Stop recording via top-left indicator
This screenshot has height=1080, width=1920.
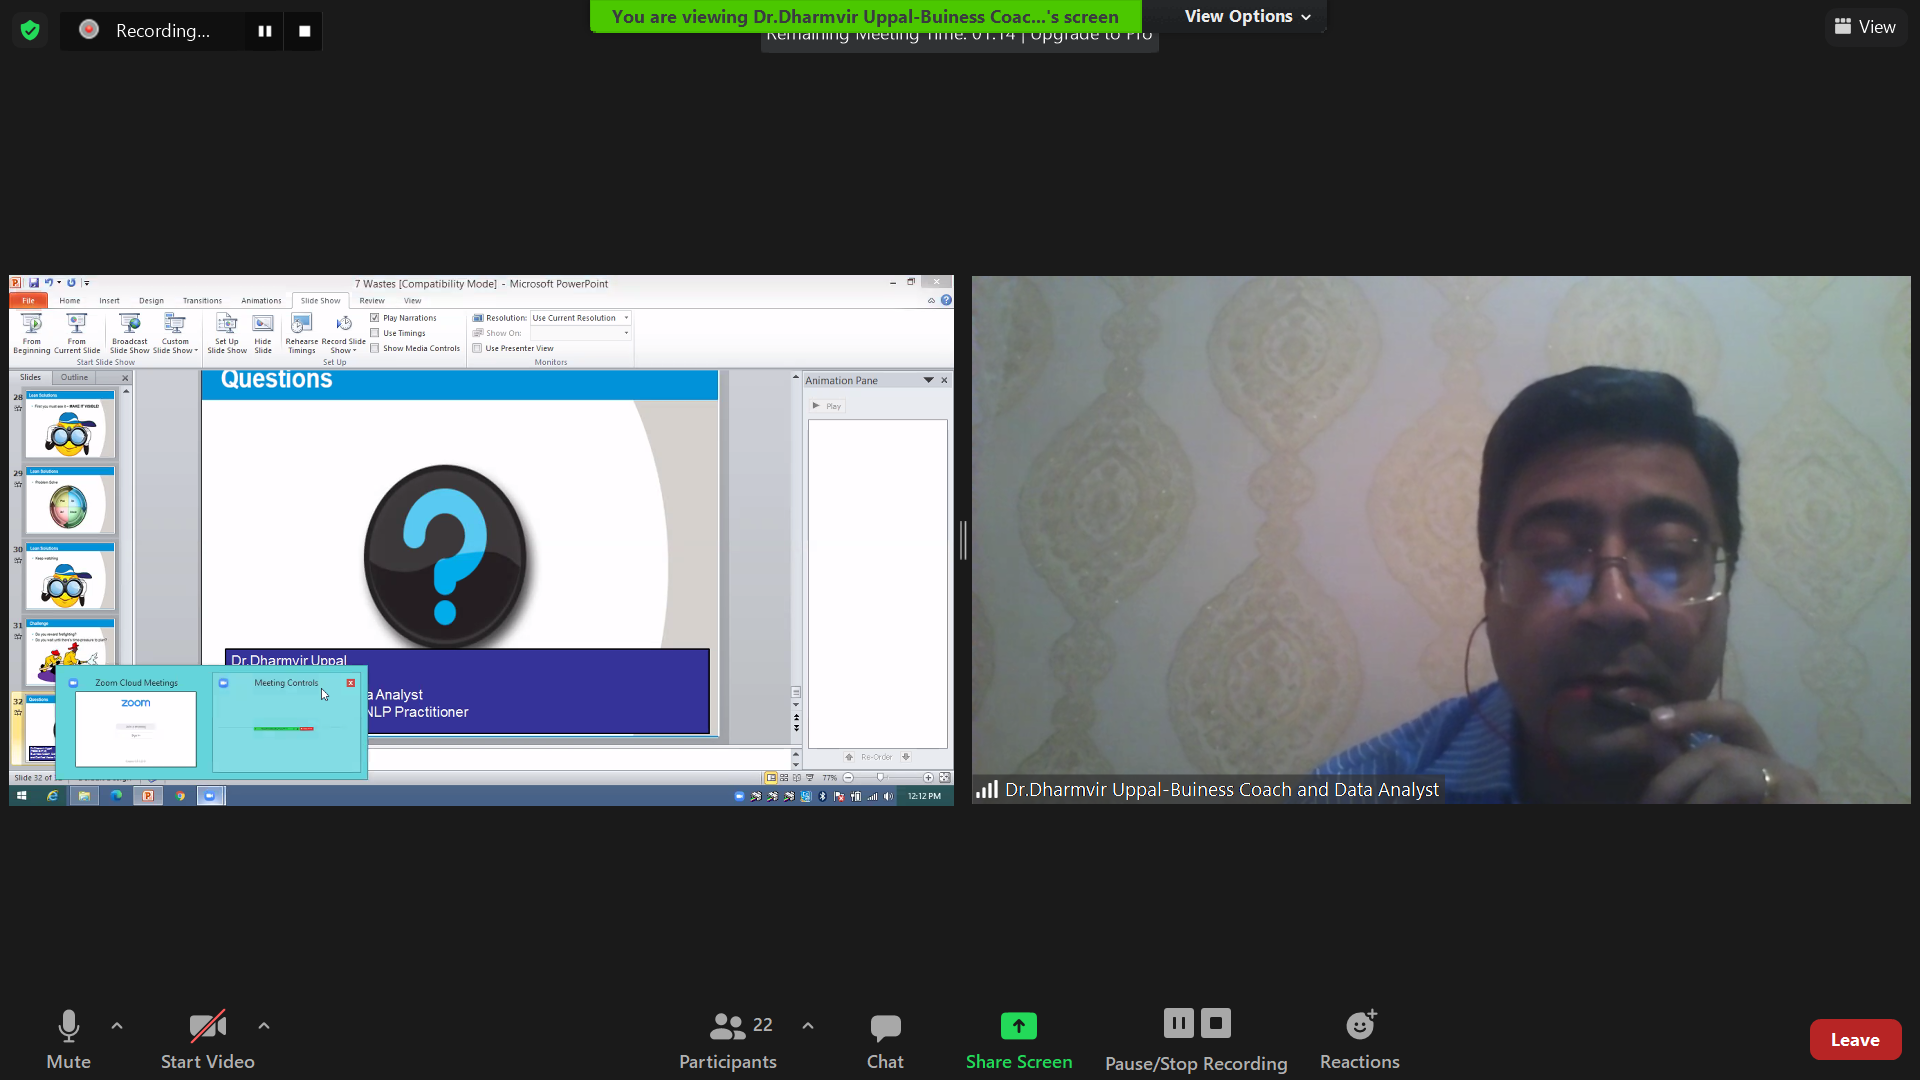coord(305,31)
